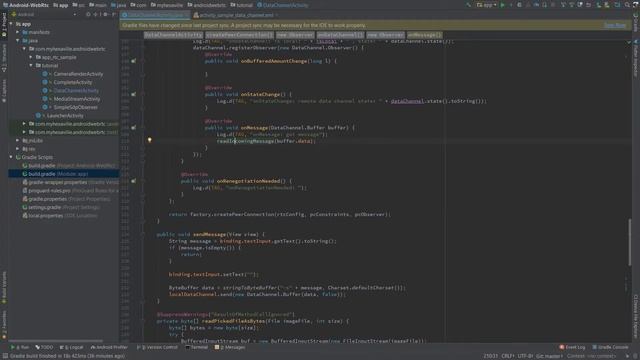Click the build hammer icon in the toolbar

coord(469,5)
